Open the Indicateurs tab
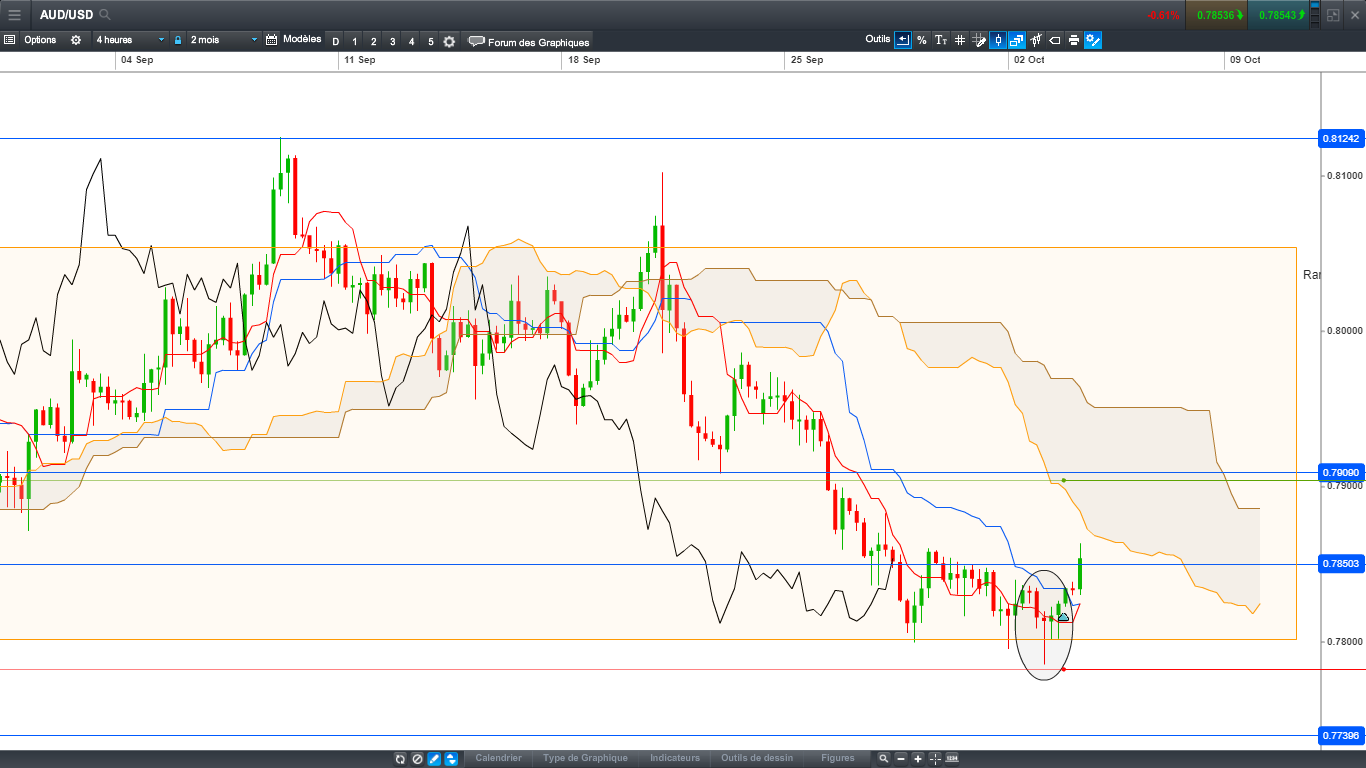 click(x=675, y=758)
